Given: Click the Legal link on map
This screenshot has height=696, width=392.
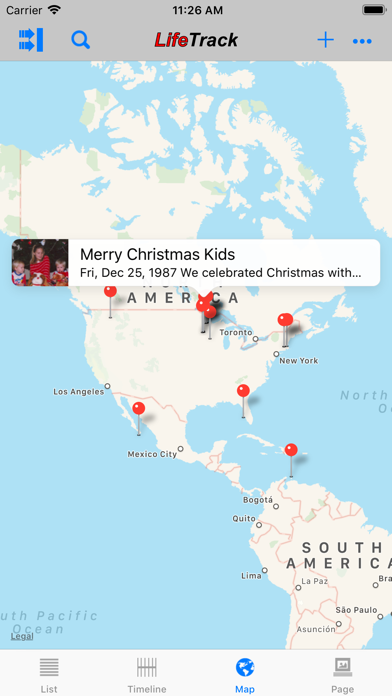Looking at the screenshot, I should [x=22, y=636].
